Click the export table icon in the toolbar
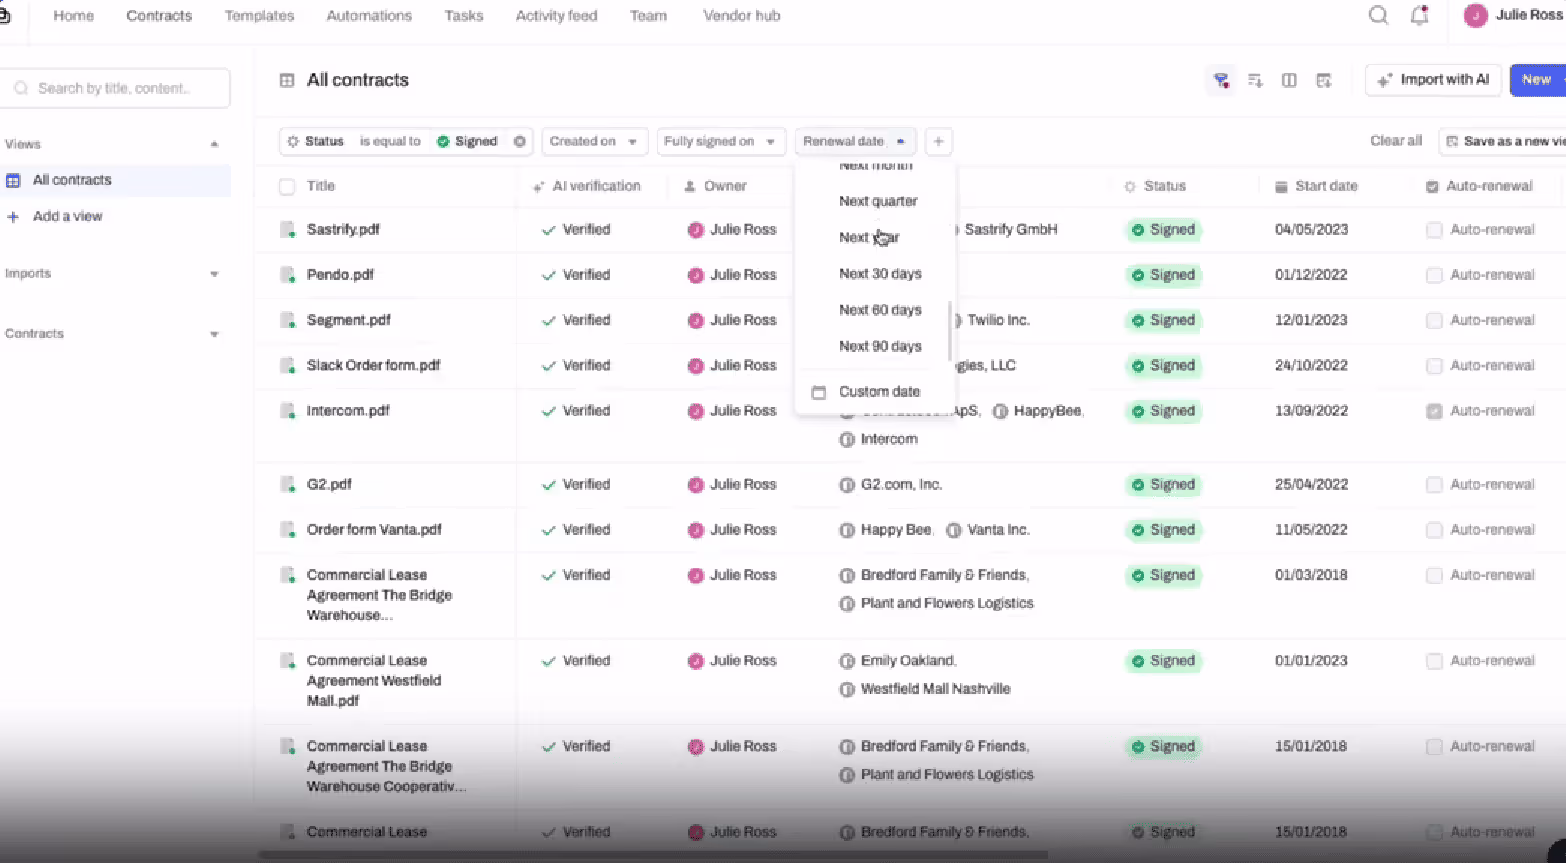Image resolution: width=1566 pixels, height=863 pixels. pyautogui.click(x=1323, y=80)
